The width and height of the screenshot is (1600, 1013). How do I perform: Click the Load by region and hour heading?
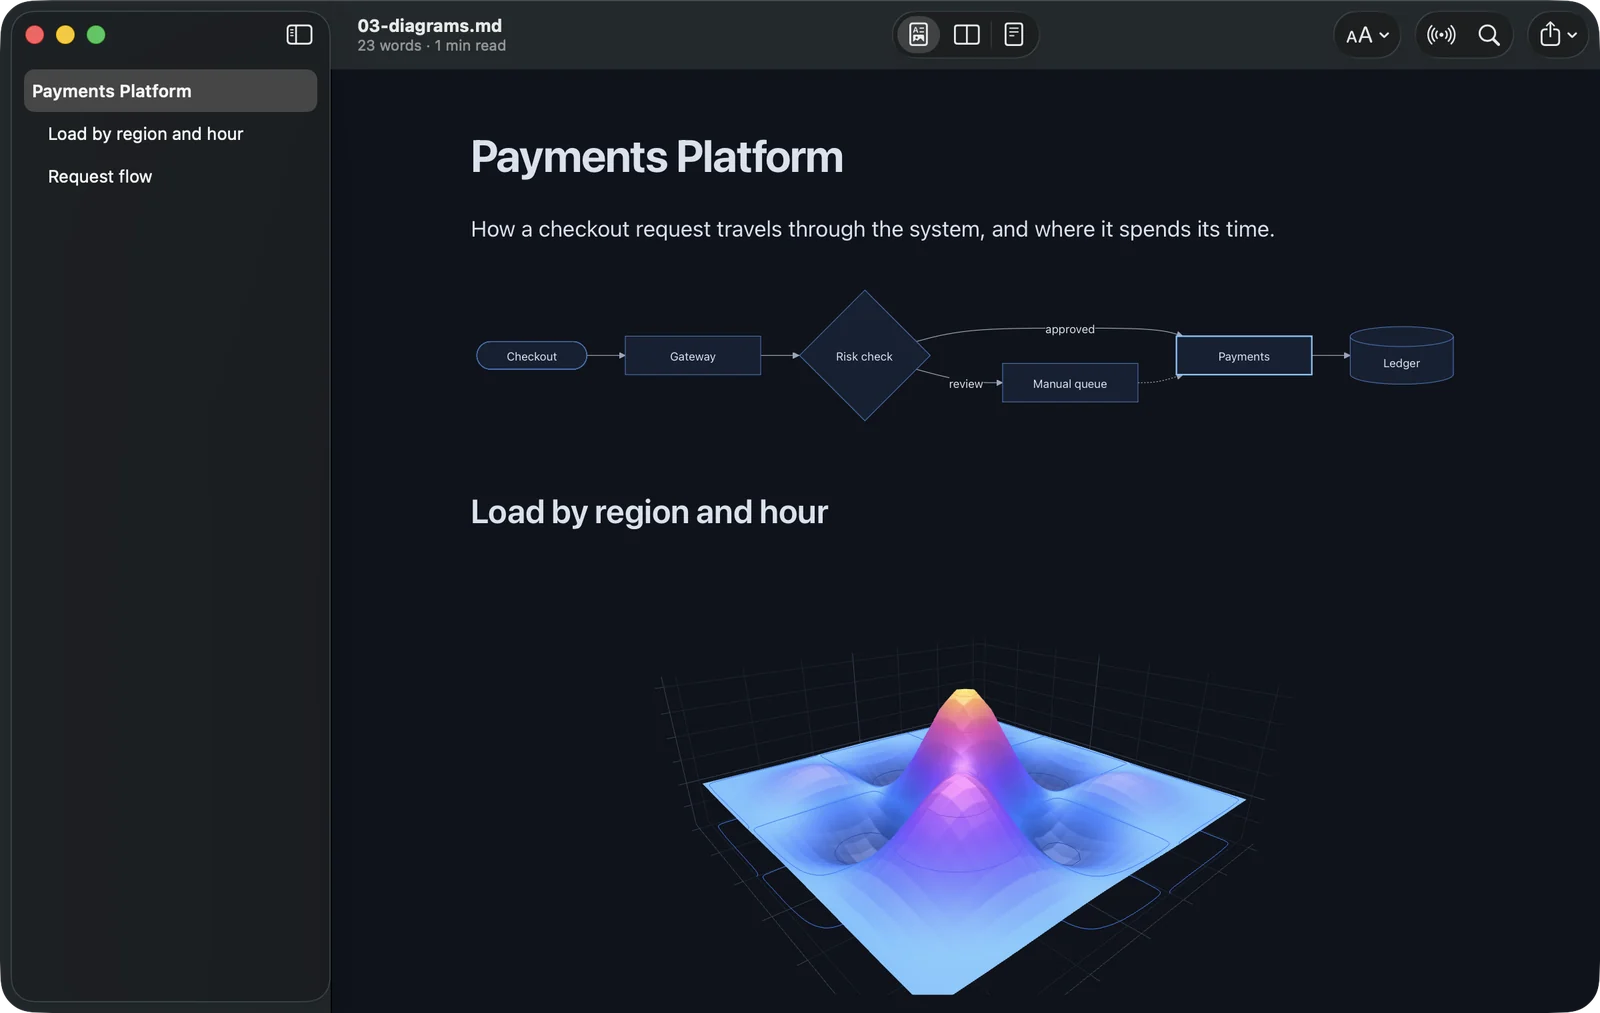pos(649,512)
